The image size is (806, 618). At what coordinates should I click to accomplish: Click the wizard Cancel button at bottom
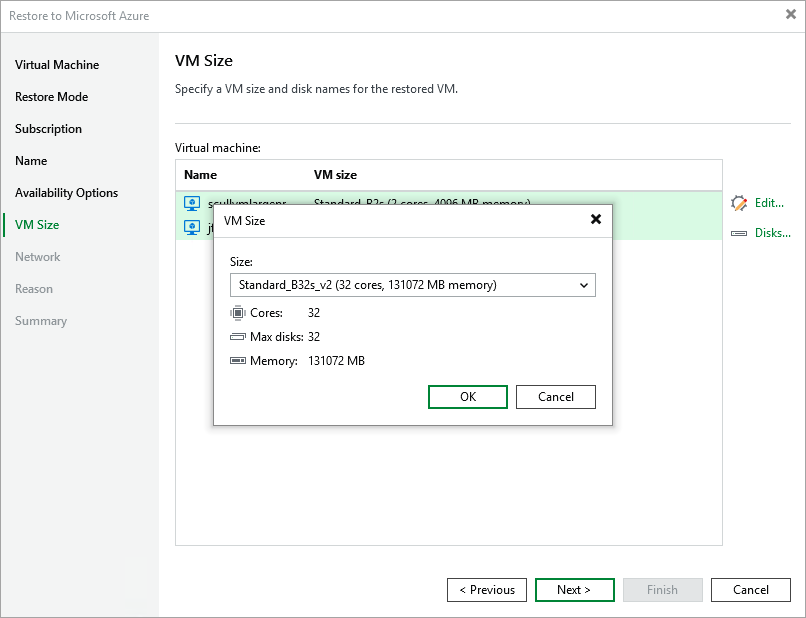(x=750, y=590)
